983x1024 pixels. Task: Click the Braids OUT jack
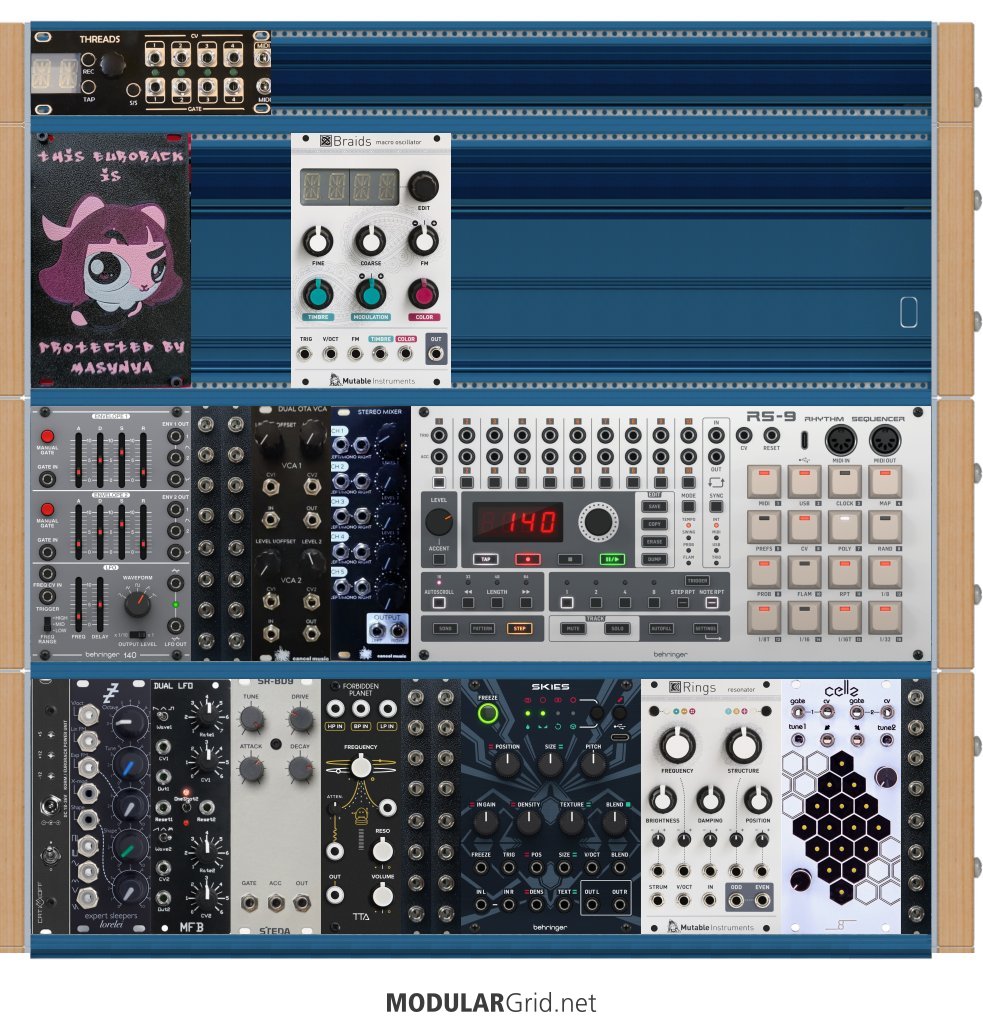click(436, 354)
